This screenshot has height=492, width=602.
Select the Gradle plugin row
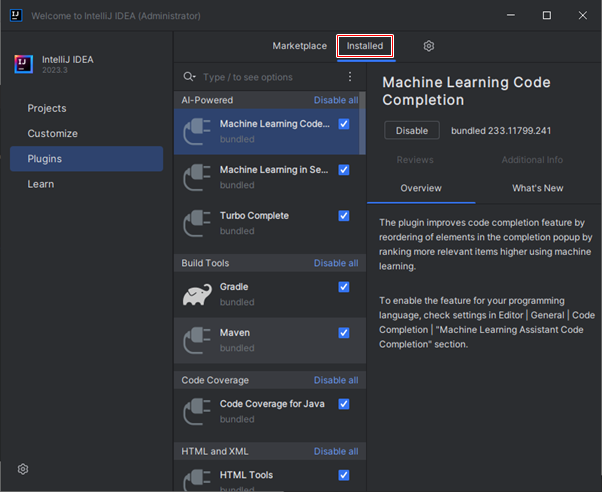click(x=270, y=295)
